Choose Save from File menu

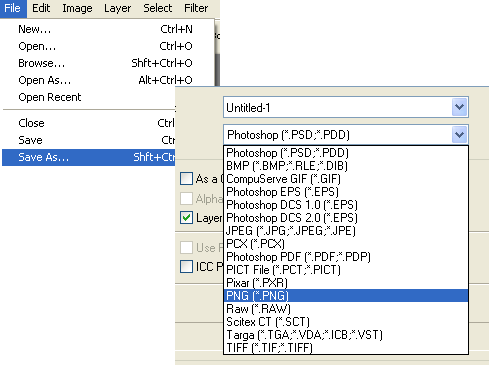[x=89, y=140]
